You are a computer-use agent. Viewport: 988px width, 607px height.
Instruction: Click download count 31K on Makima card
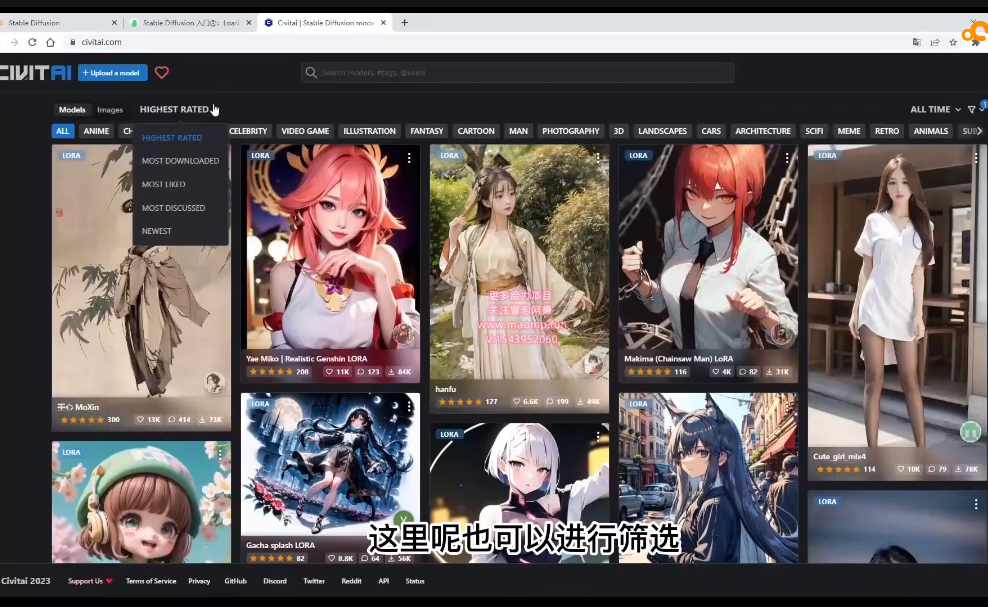click(777, 372)
